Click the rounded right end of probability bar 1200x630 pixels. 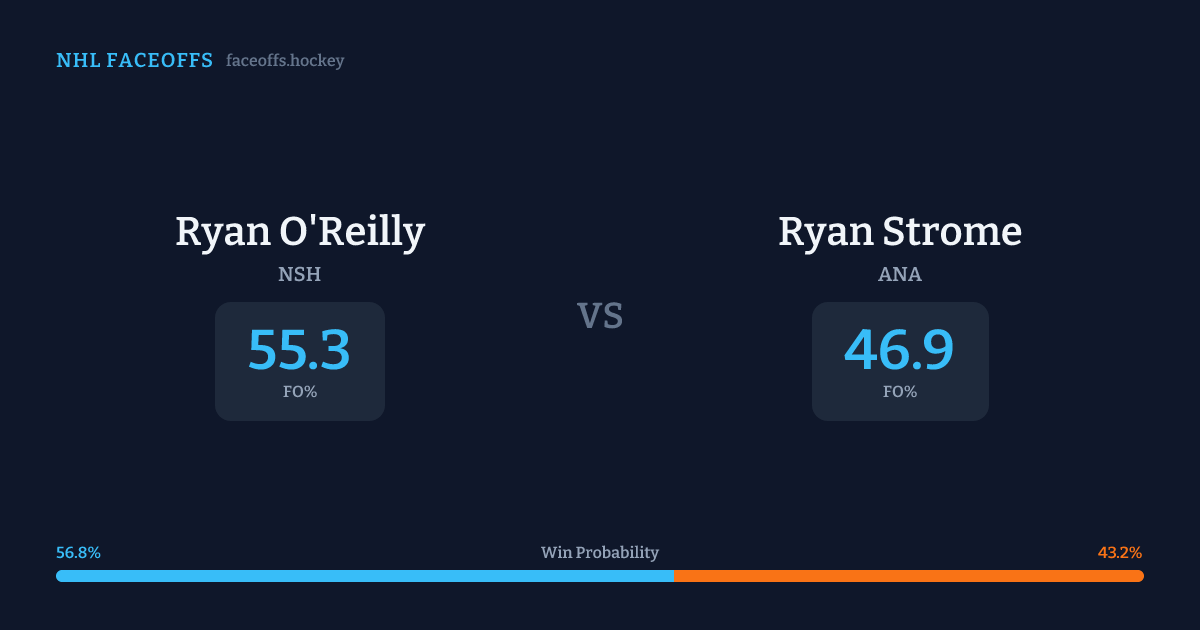pyautogui.click(x=1140, y=576)
